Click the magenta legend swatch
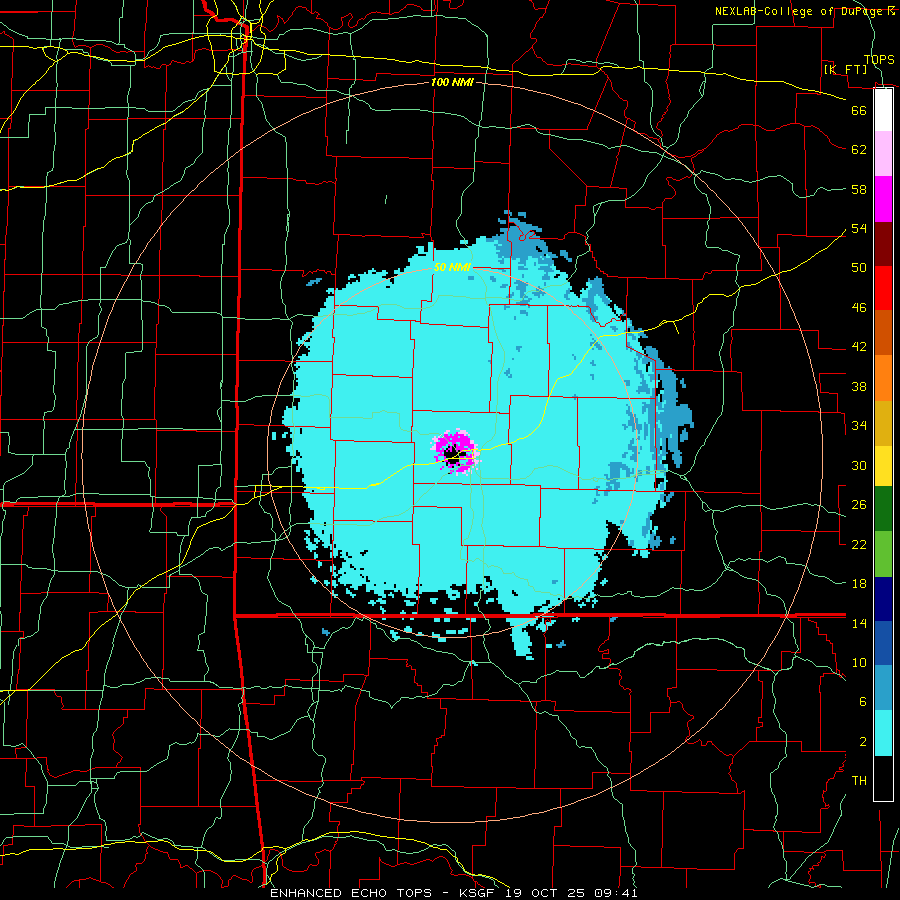This screenshot has height=900, width=900. 883,199
